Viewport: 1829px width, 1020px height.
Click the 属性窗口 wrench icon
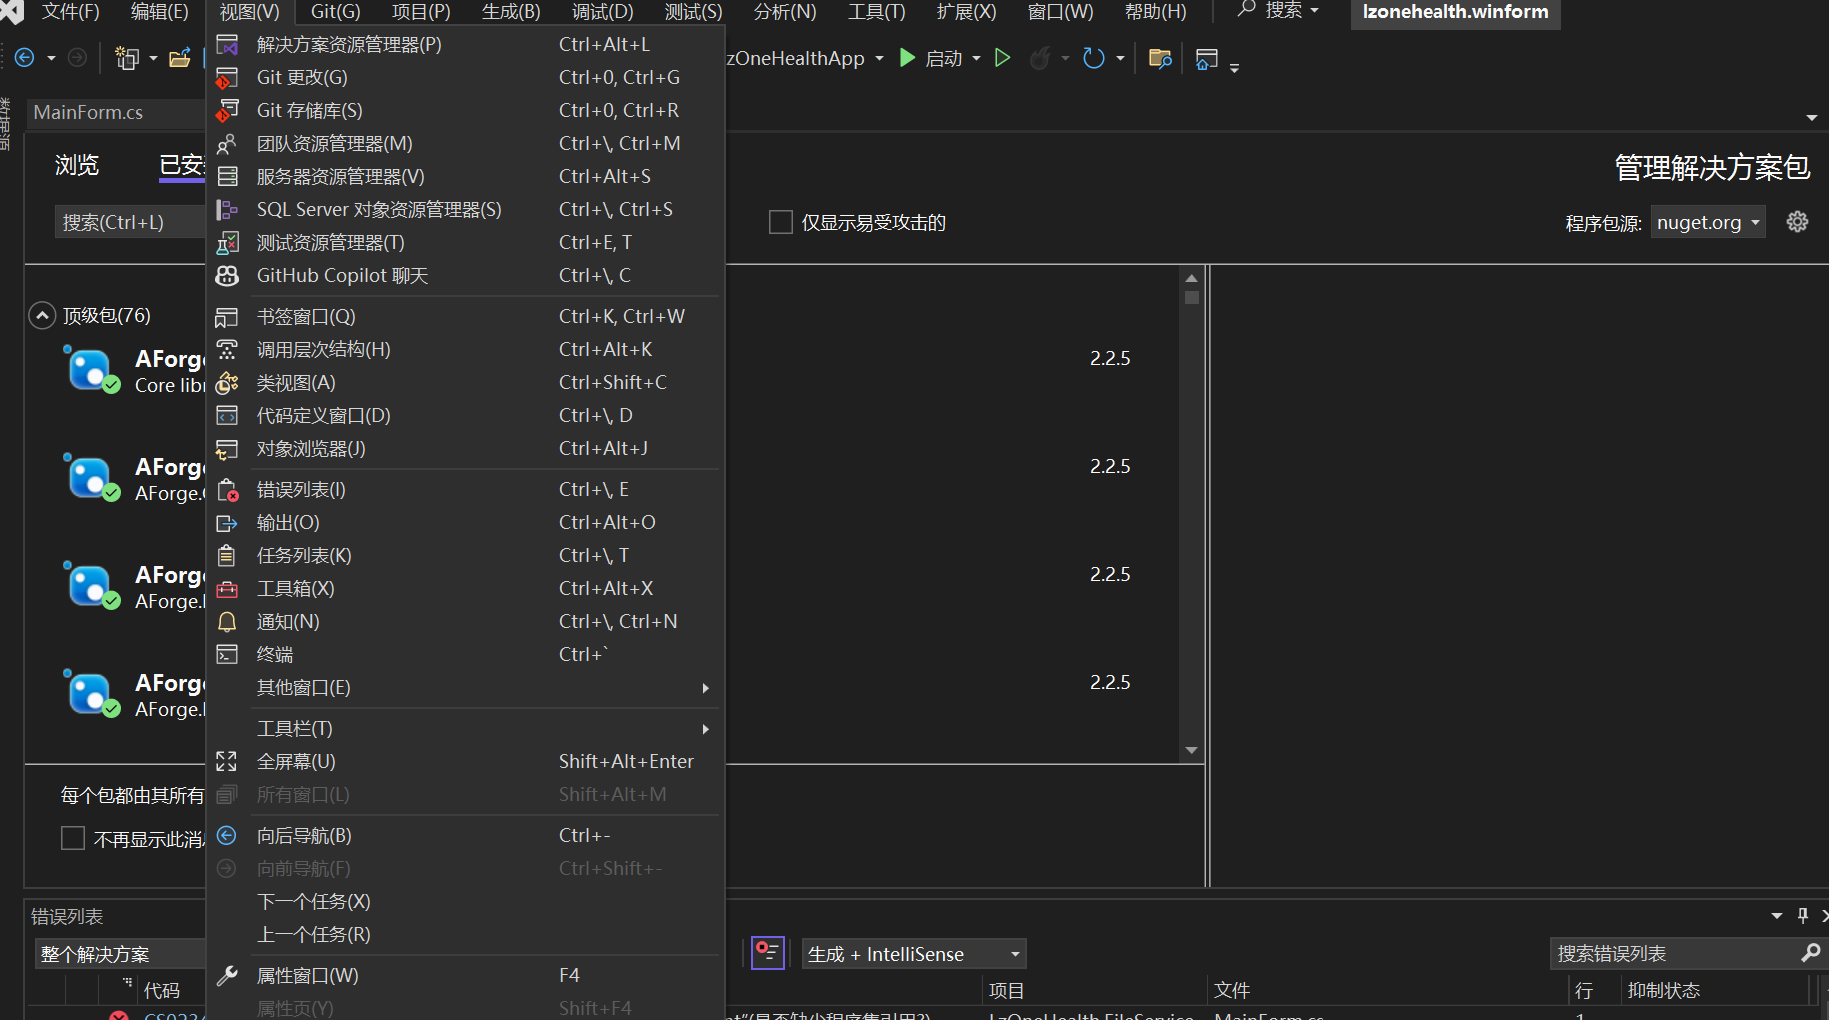[x=227, y=975]
